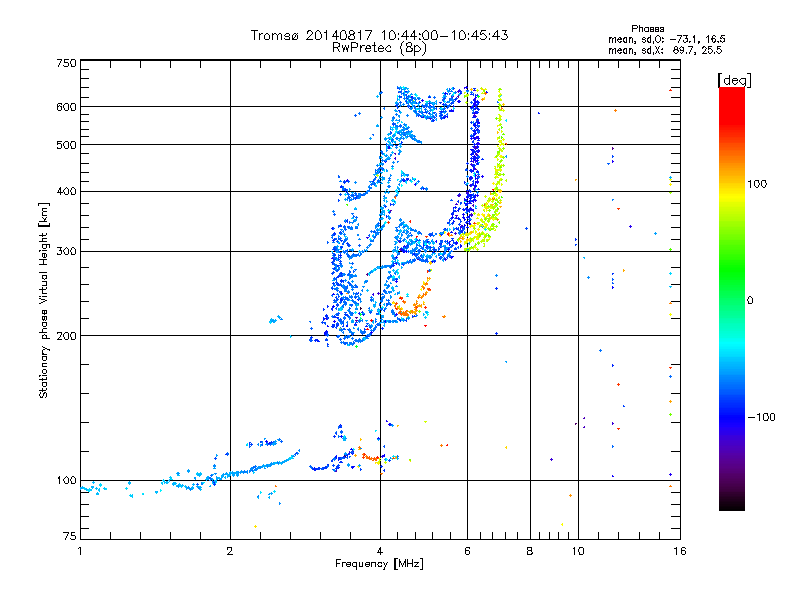Click the 'Phases' header label
This screenshot has height=600, width=800.
(647, 29)
